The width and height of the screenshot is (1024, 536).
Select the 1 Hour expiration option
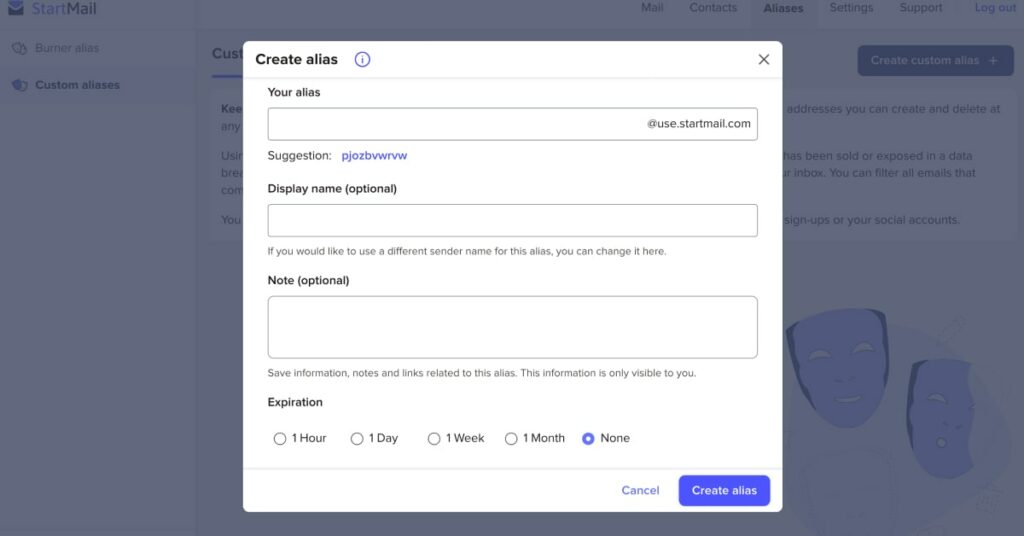tap(280, 438)
